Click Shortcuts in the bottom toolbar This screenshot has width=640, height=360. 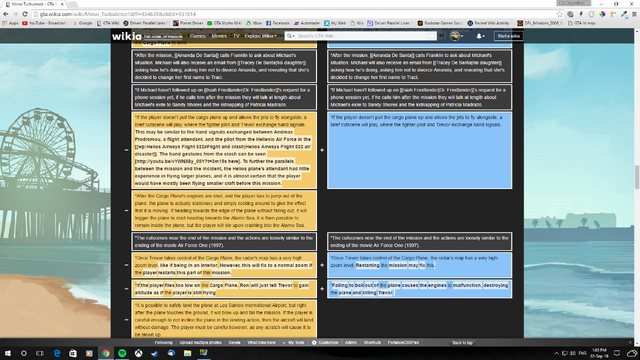point(372,343)
